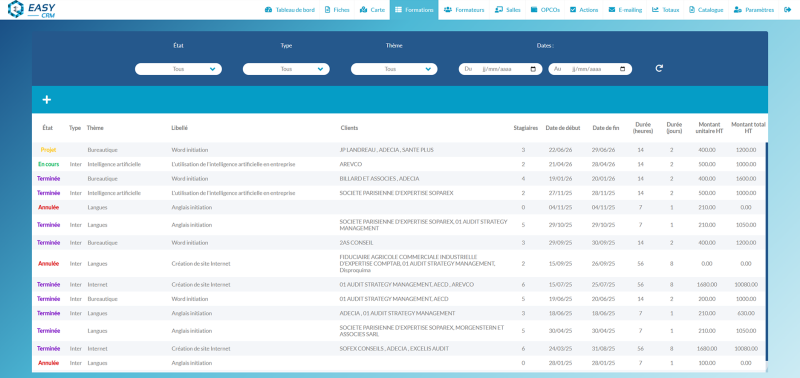This screenshot has width=800, height=378.
Task: Click the Montant total HT column header
Action: 748,128
